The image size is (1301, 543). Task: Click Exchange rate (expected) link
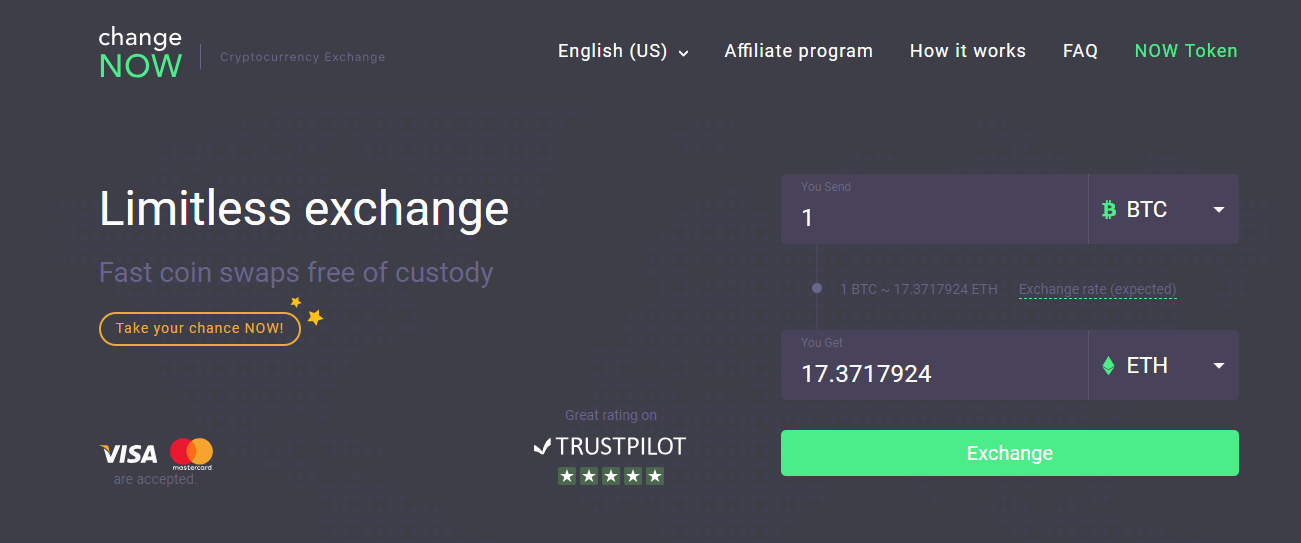1097,290
